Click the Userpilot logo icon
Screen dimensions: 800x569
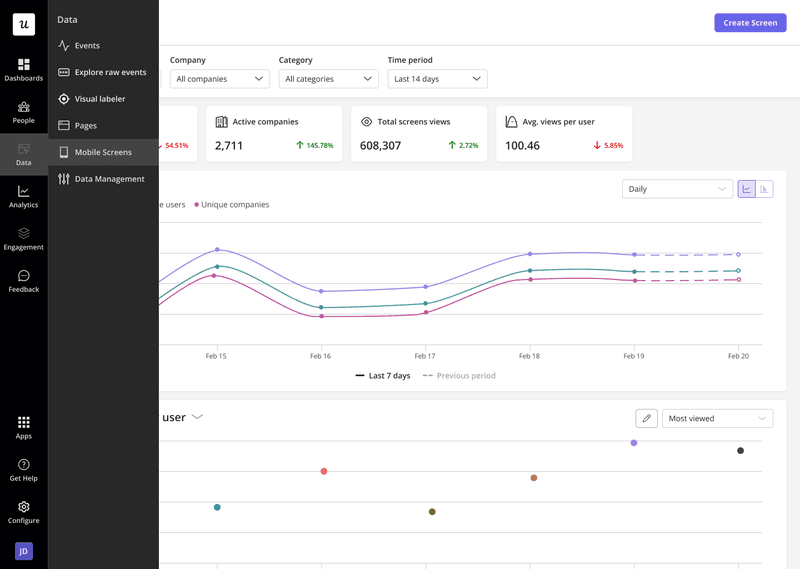click(x=24, y=25)
